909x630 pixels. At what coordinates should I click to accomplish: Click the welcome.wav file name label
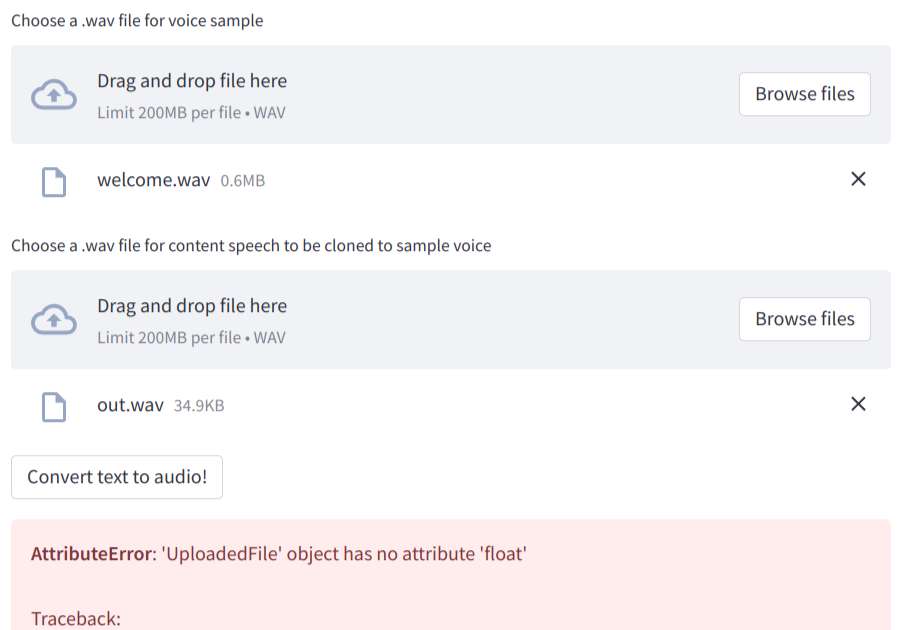tap(153, 180)
